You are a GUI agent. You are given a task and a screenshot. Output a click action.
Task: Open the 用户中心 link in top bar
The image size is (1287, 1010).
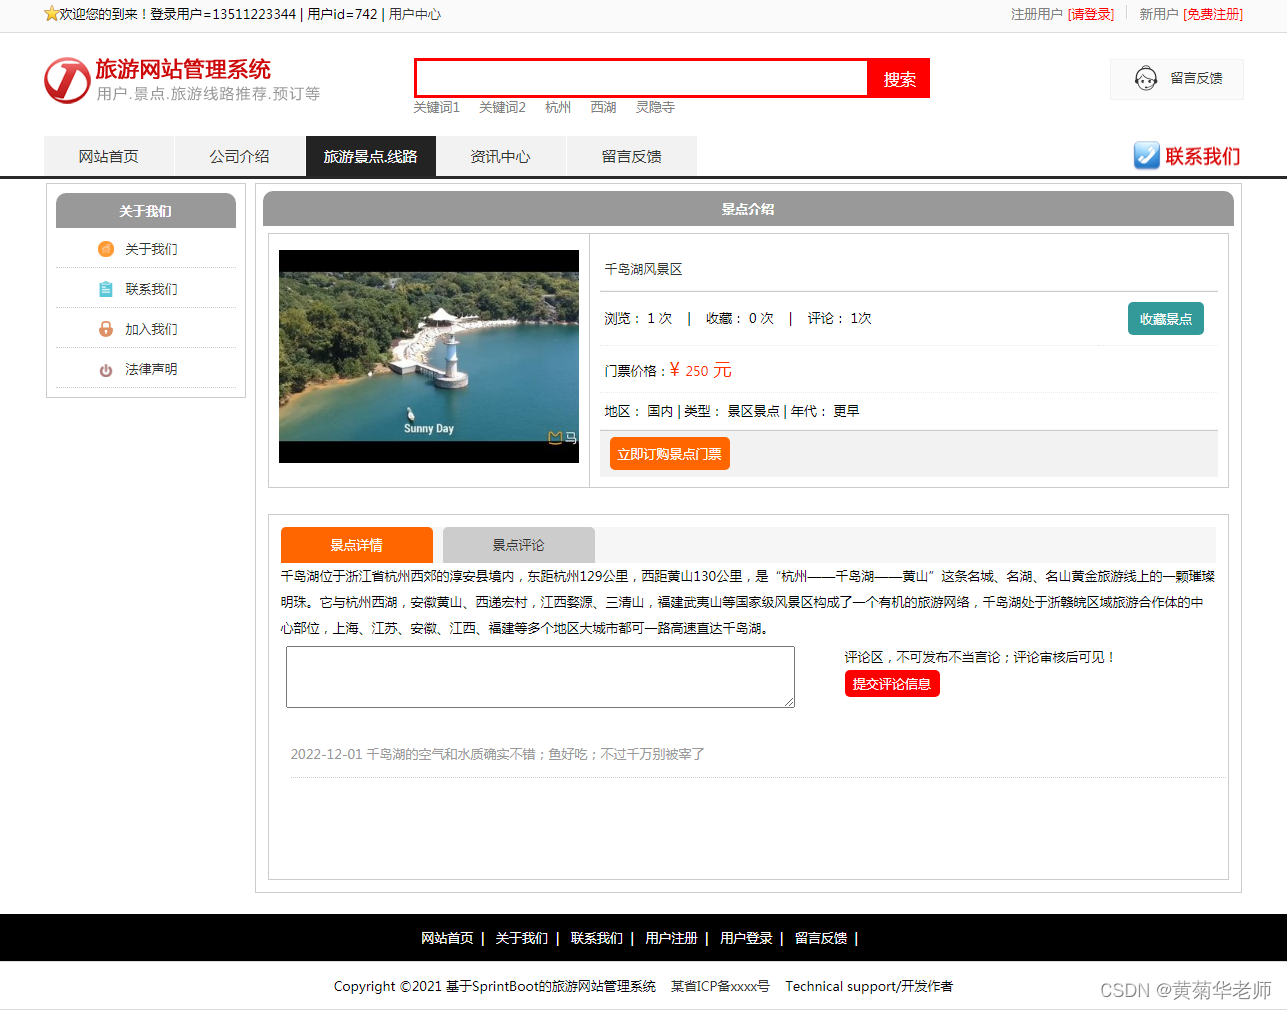415,14
